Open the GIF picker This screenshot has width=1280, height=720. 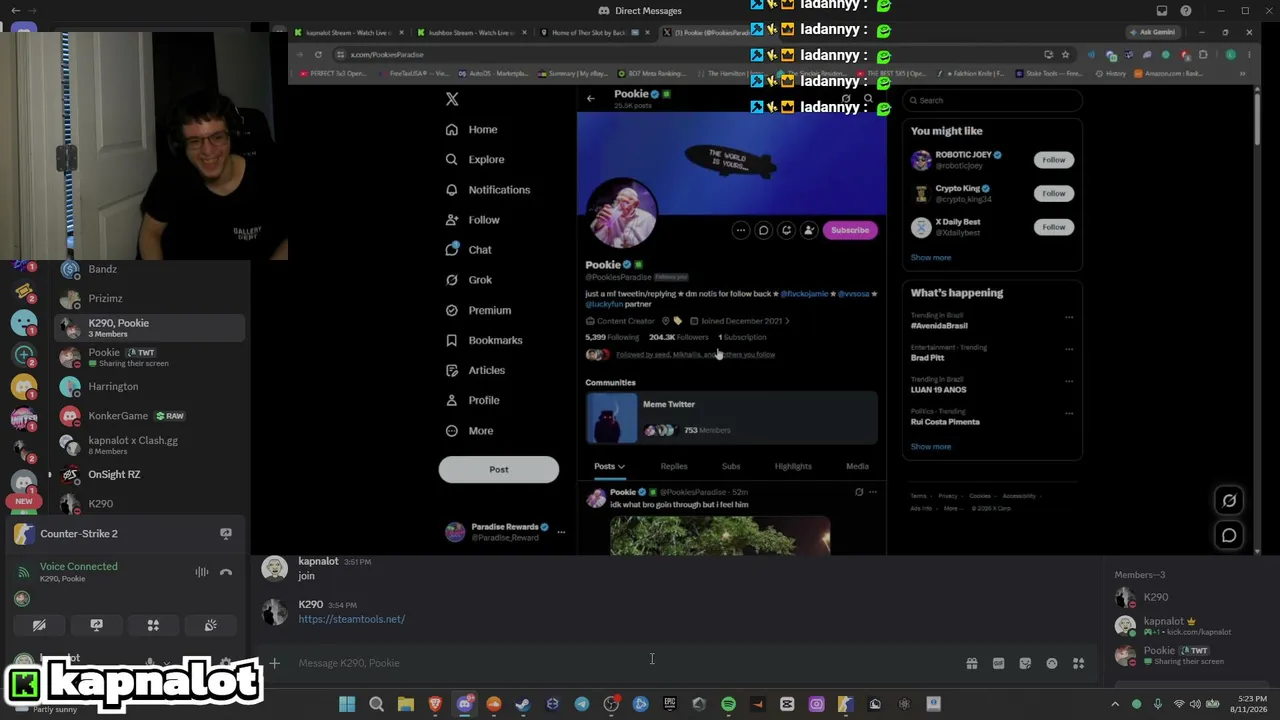click(998, 663)
